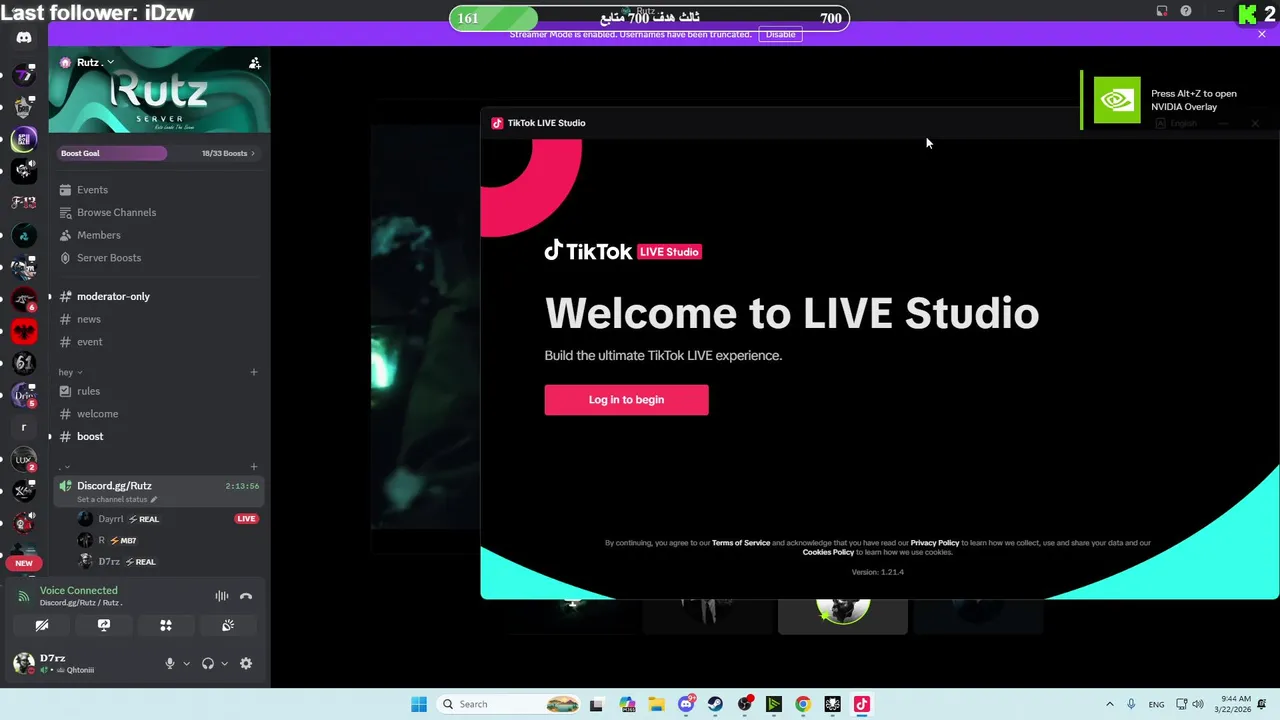Open the red eagle server icon
1280x720 pixels.
click(24, 331)
